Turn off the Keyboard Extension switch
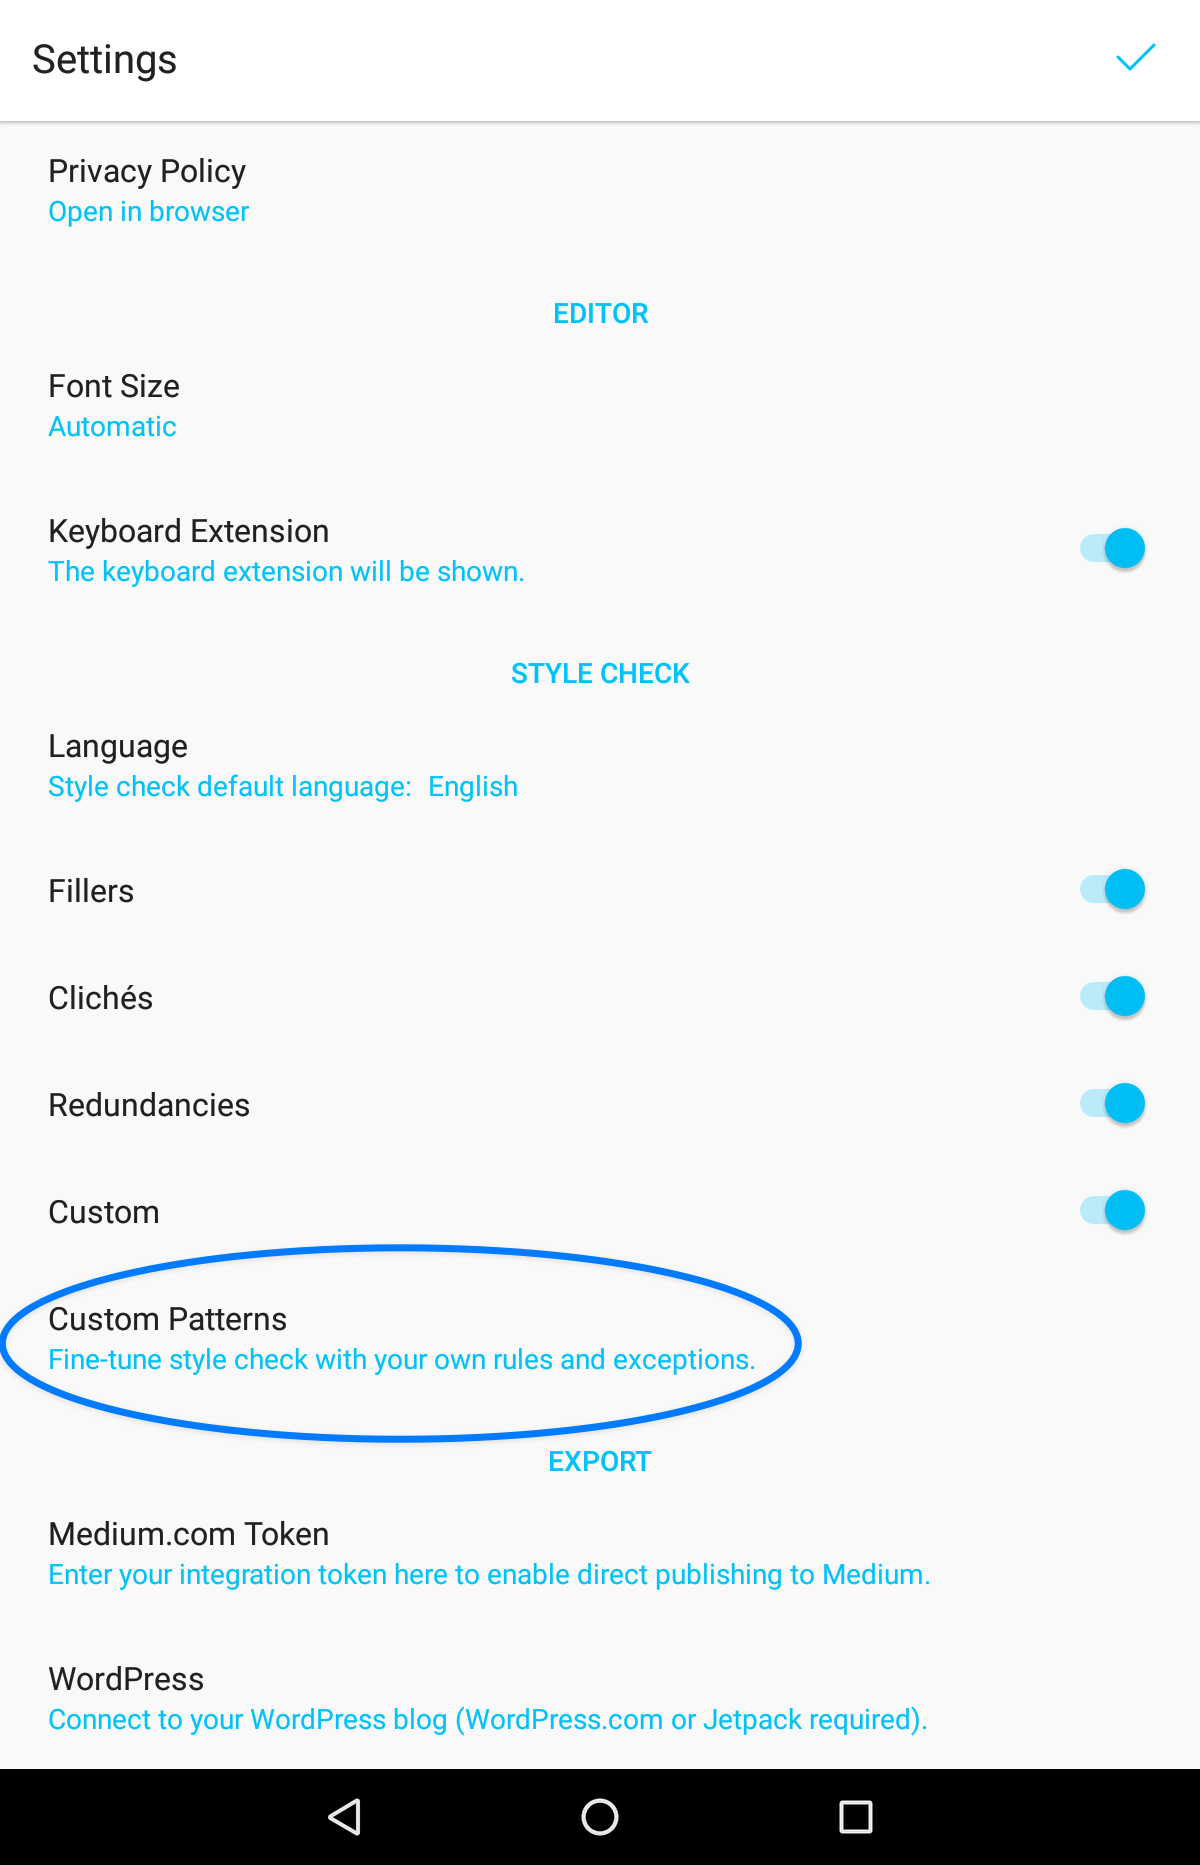 click(x=1112, y=548)
